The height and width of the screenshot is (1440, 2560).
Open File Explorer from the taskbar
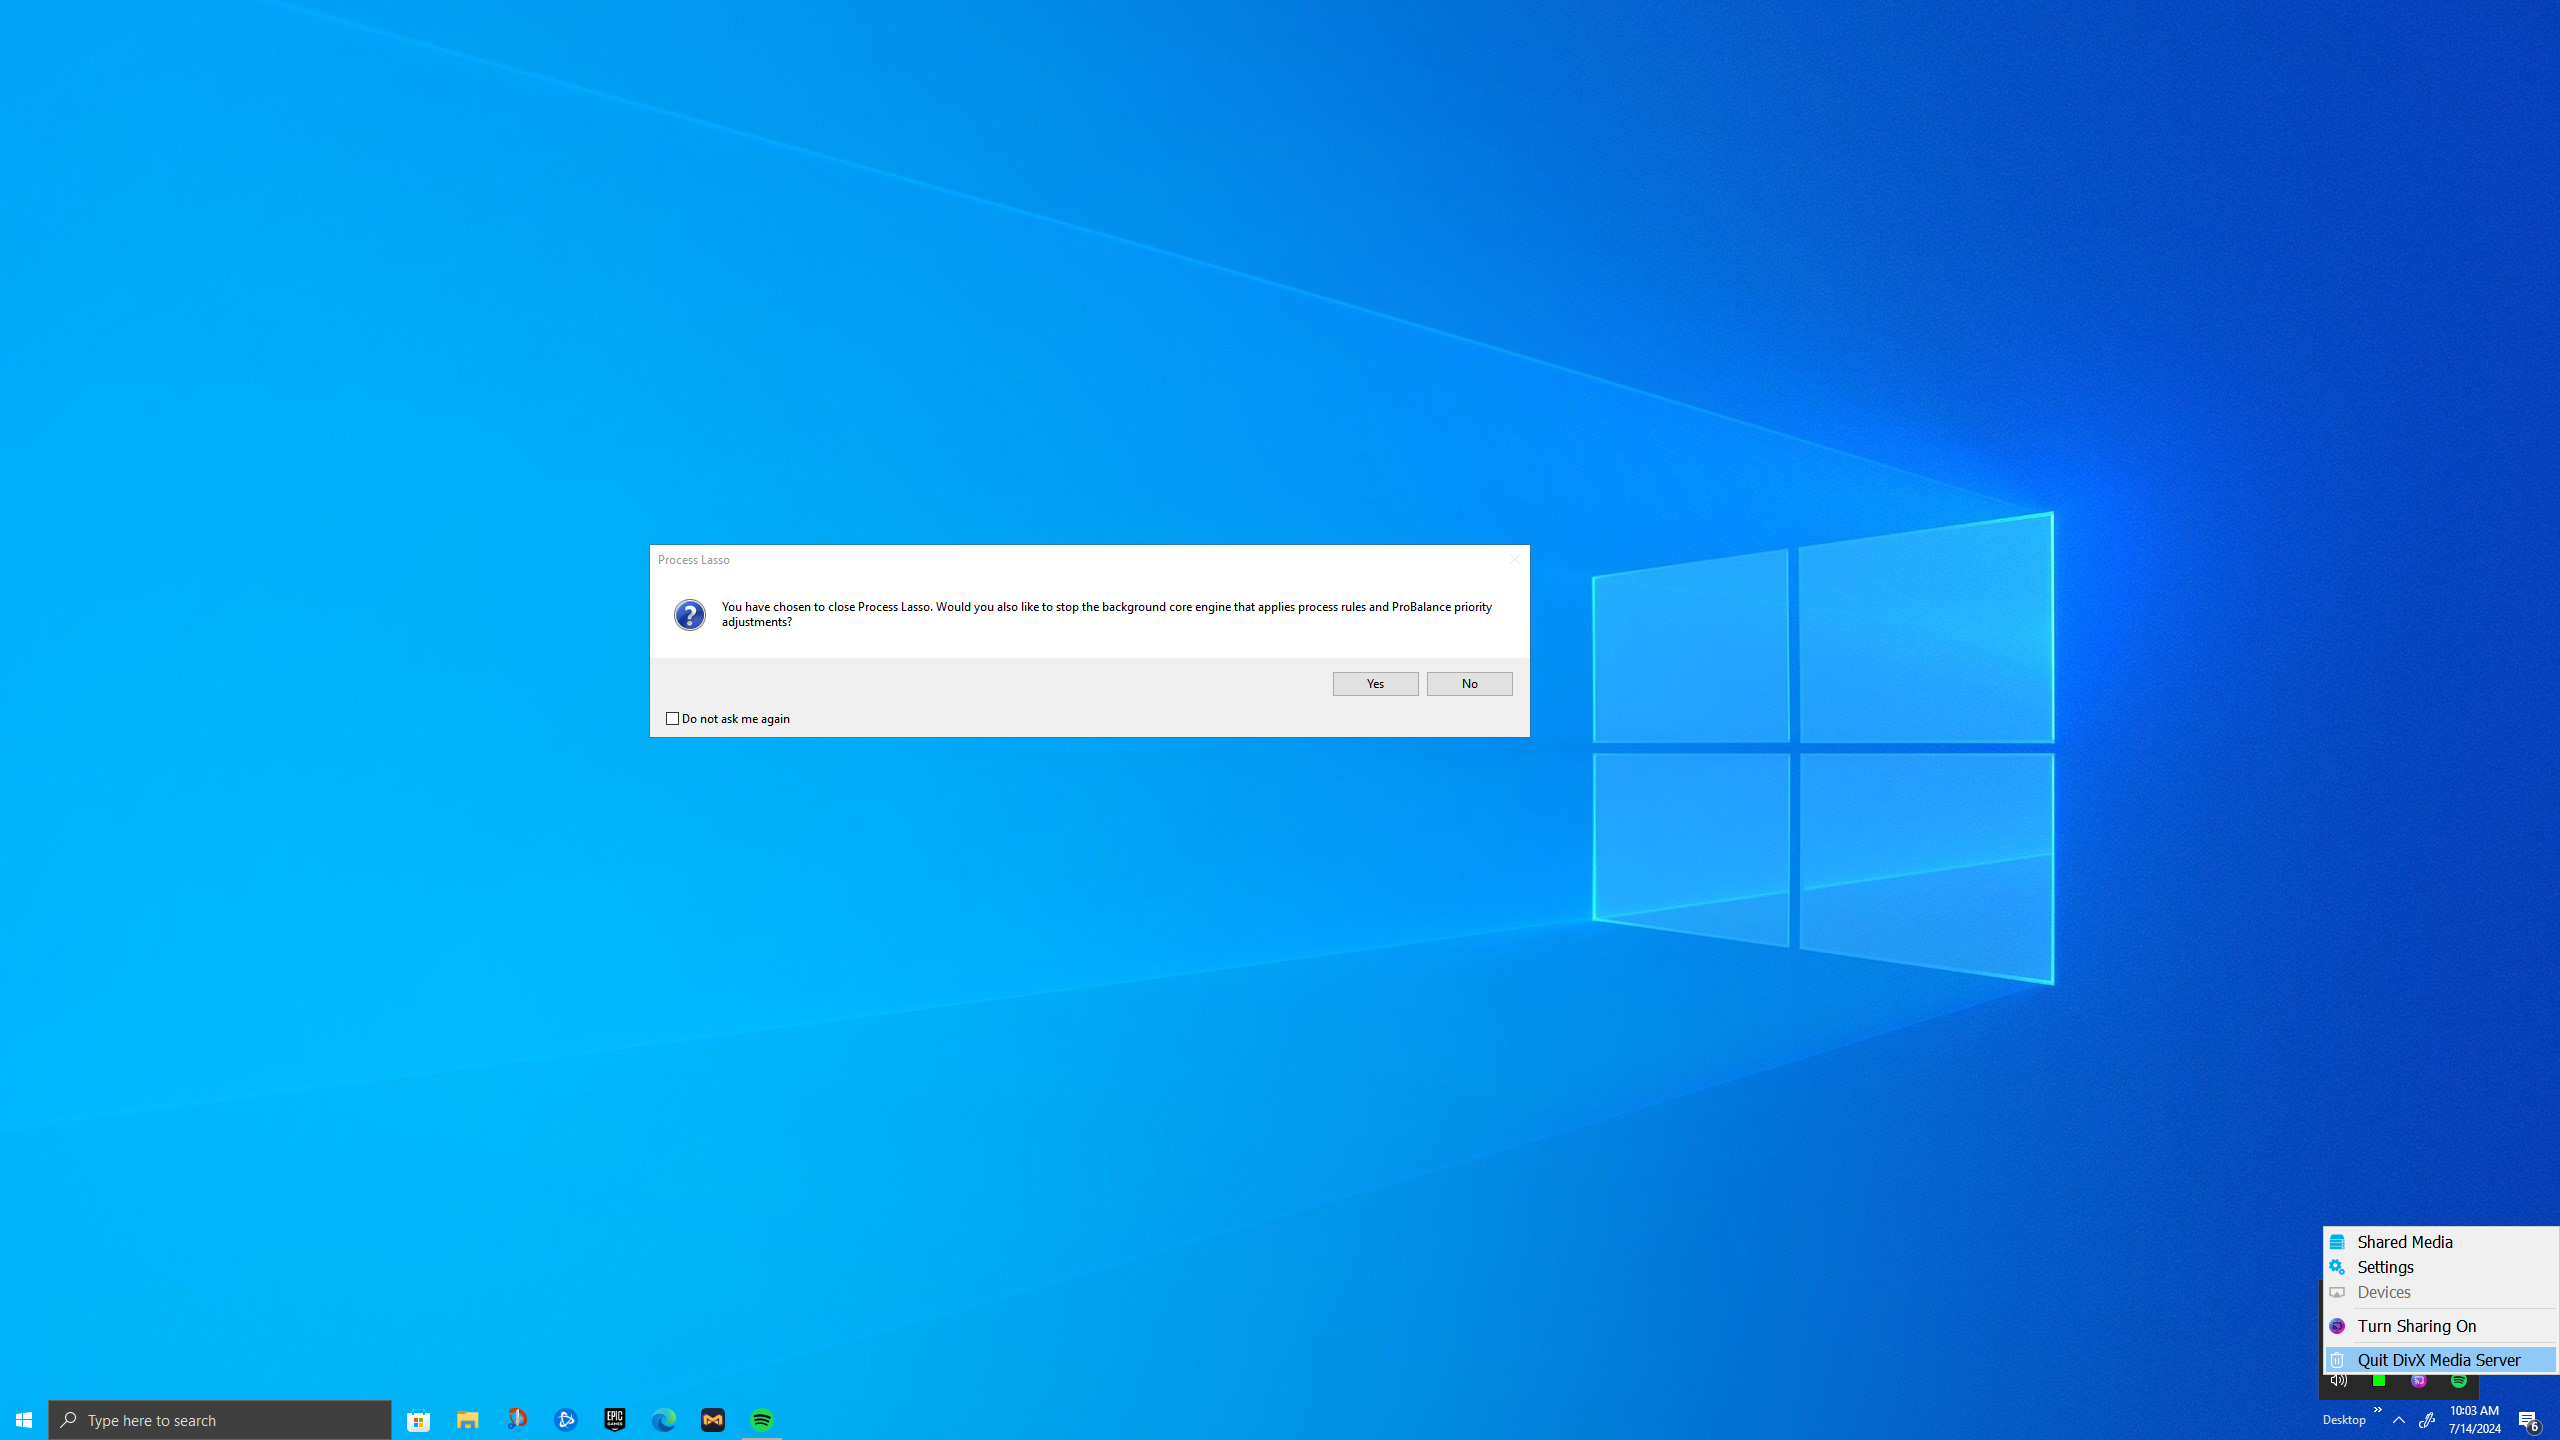pos(467,1419)
